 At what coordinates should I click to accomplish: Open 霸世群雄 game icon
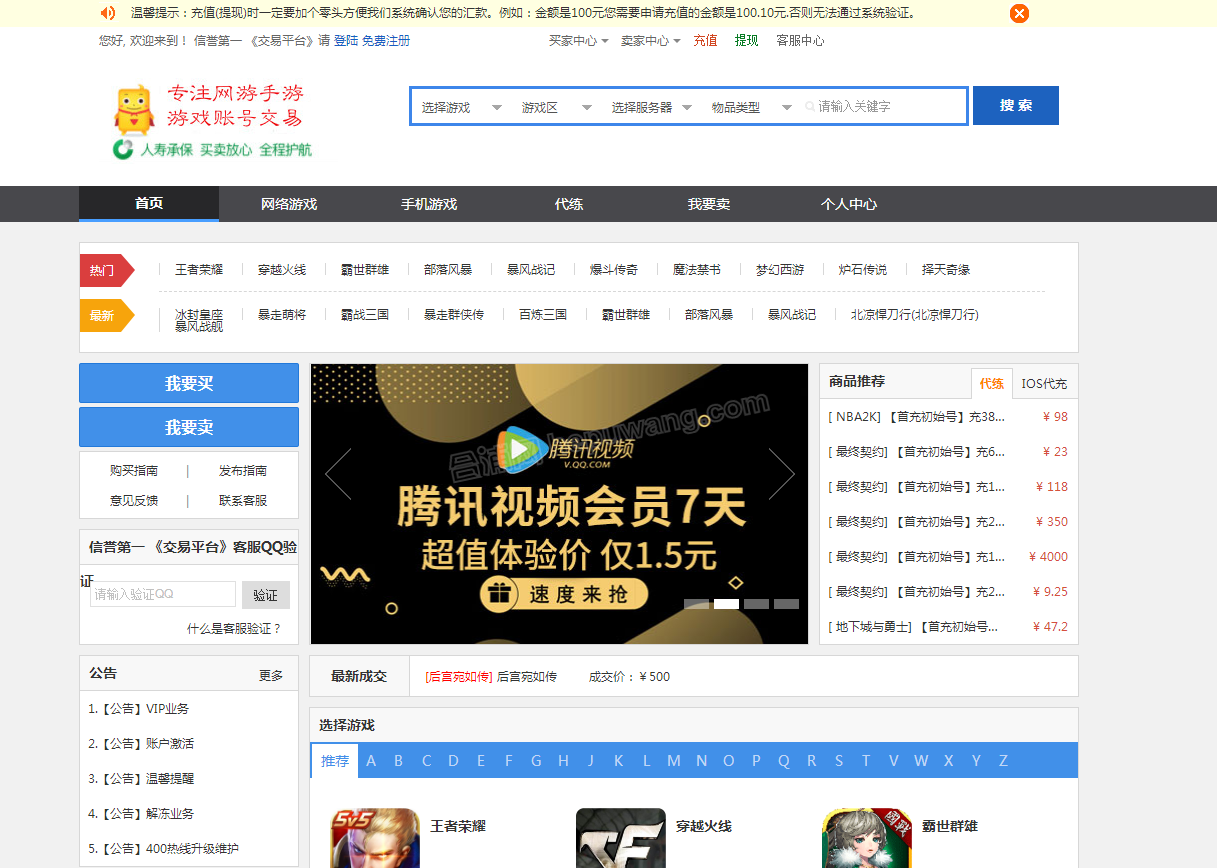pyautogui.click(x=866, y=838)
